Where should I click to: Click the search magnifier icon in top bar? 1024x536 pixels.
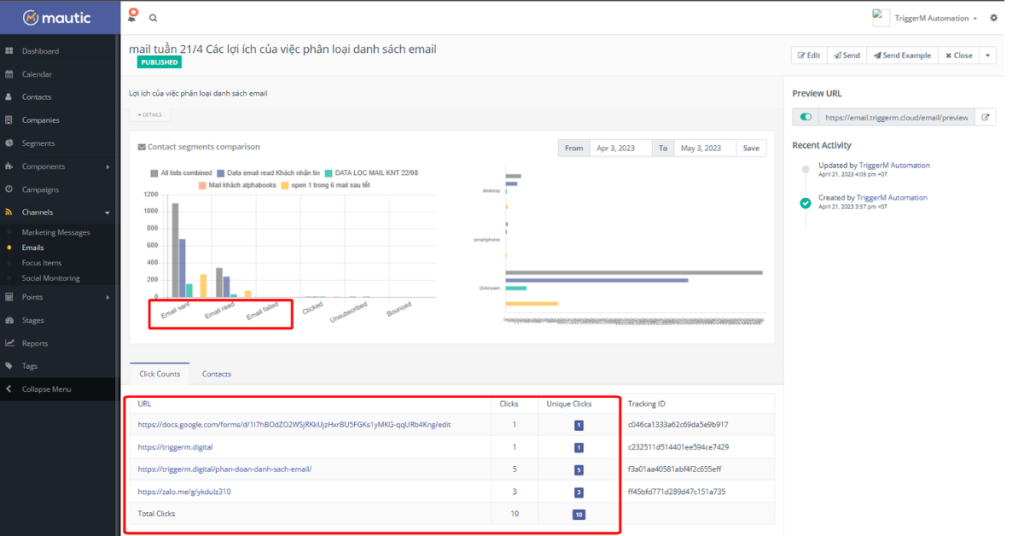click(x=153, y=18)
